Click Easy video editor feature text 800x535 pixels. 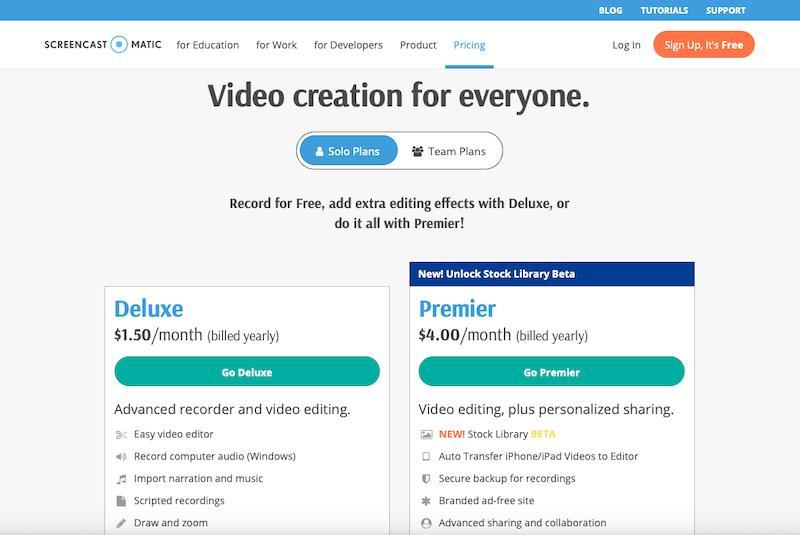pyautogui.click(x=173, y=434)
